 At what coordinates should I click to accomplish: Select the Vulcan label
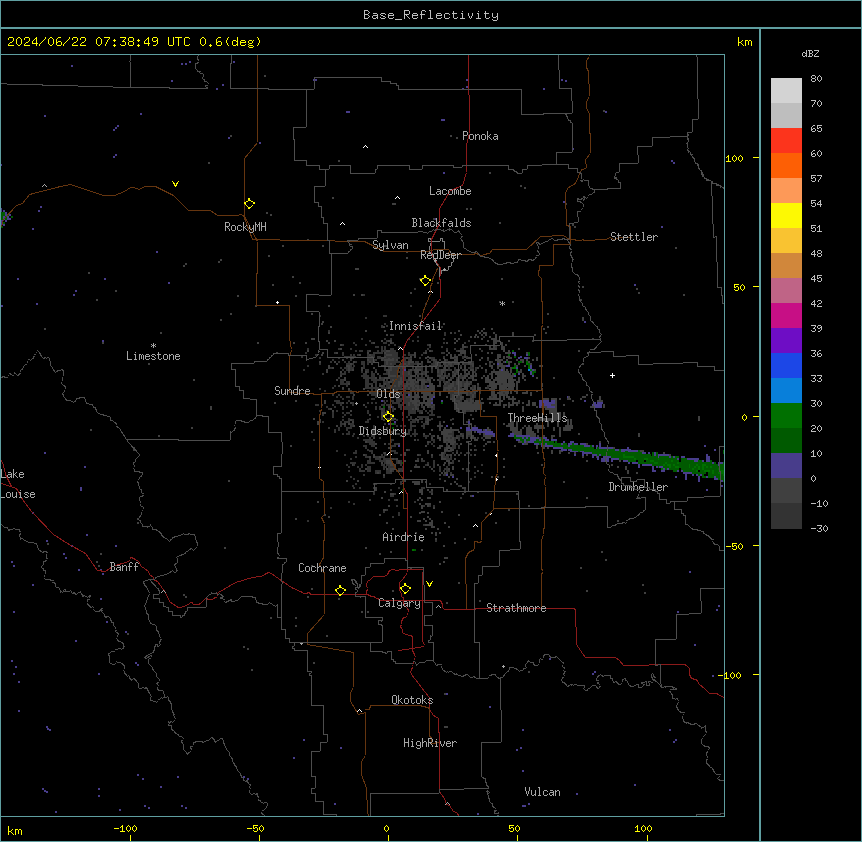pyautogui.click(x=543, y=792)
